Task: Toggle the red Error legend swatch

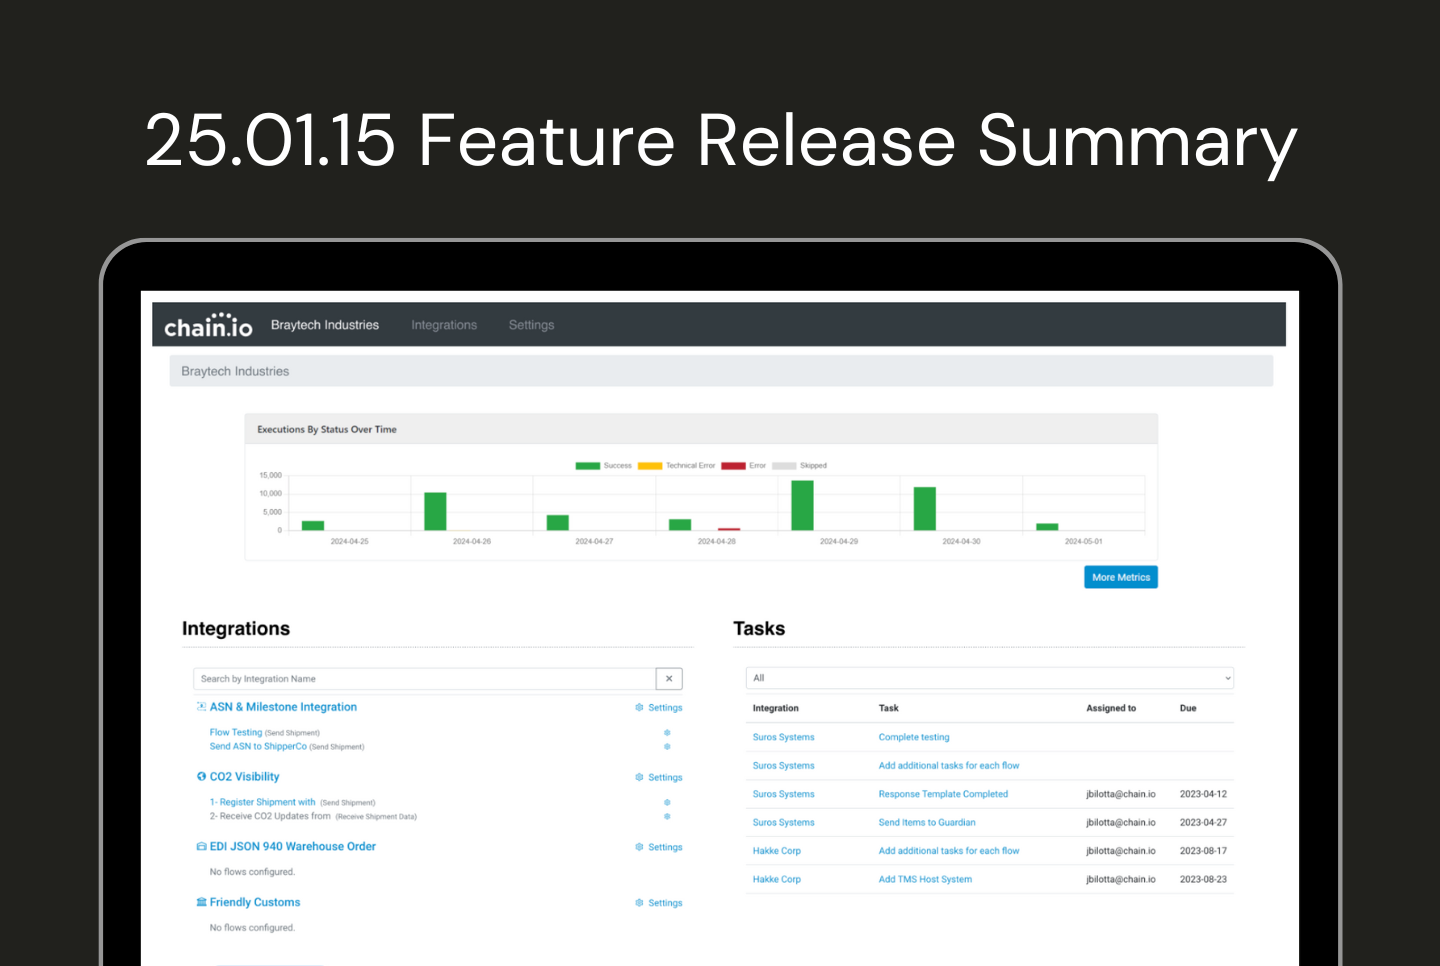Action: (733, 466)
